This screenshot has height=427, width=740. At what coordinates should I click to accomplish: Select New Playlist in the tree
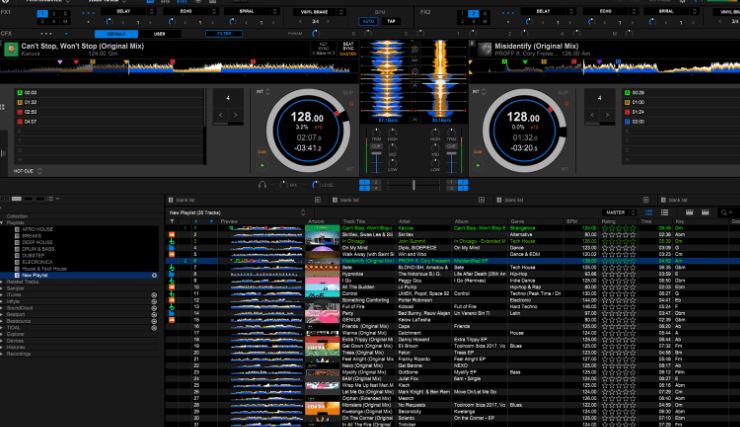coord(35,275)
